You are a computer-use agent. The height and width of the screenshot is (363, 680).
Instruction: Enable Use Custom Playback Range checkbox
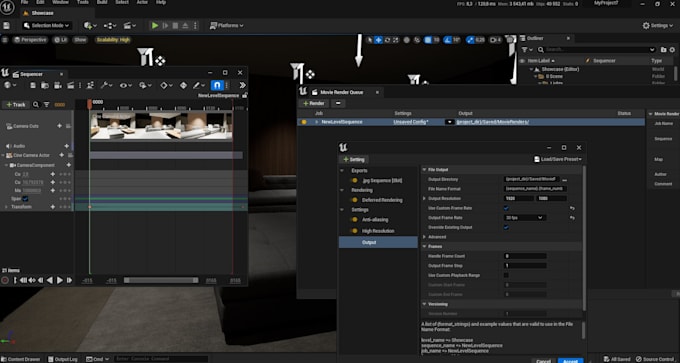(x=506, y=275)
